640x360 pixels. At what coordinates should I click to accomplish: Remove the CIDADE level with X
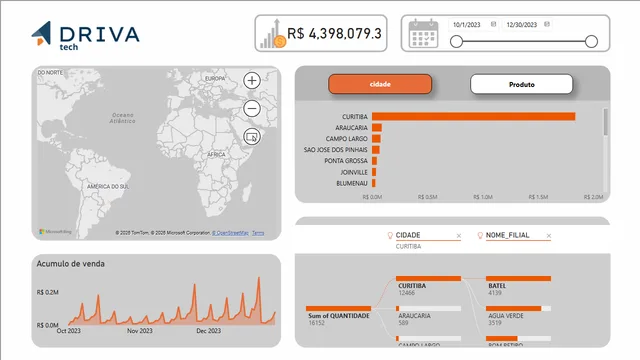pyautogui.click(x=459, y=236)
